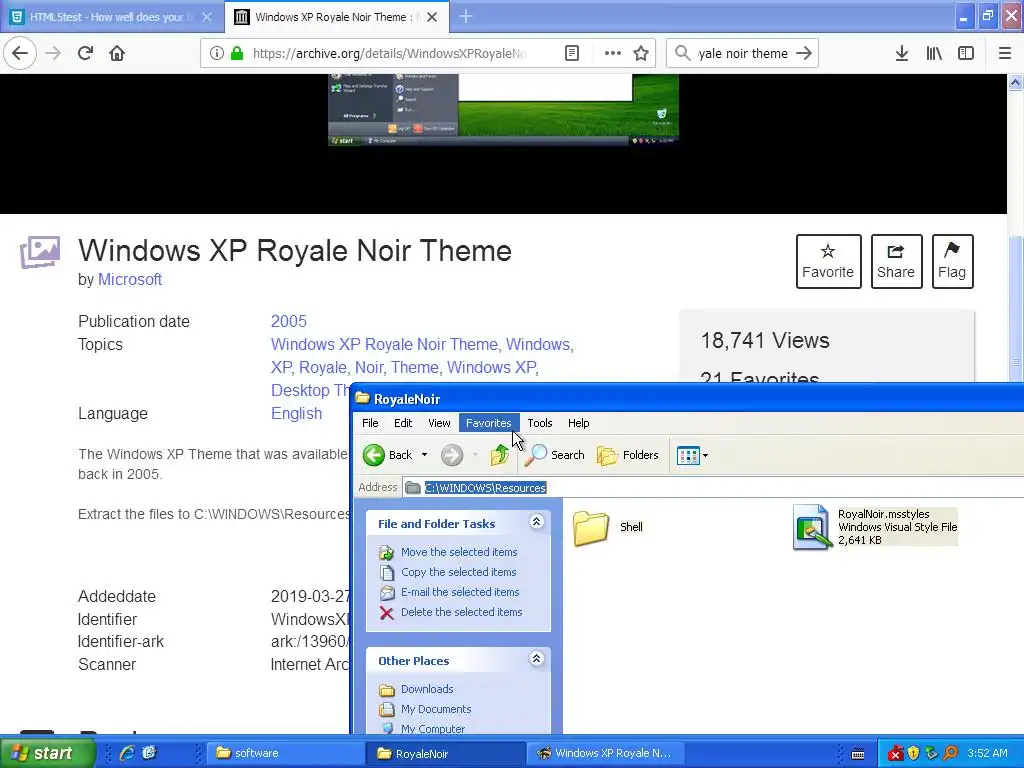Bookmark this page with star icon
Screen dimensions: 1024x768
coord(641,53)
